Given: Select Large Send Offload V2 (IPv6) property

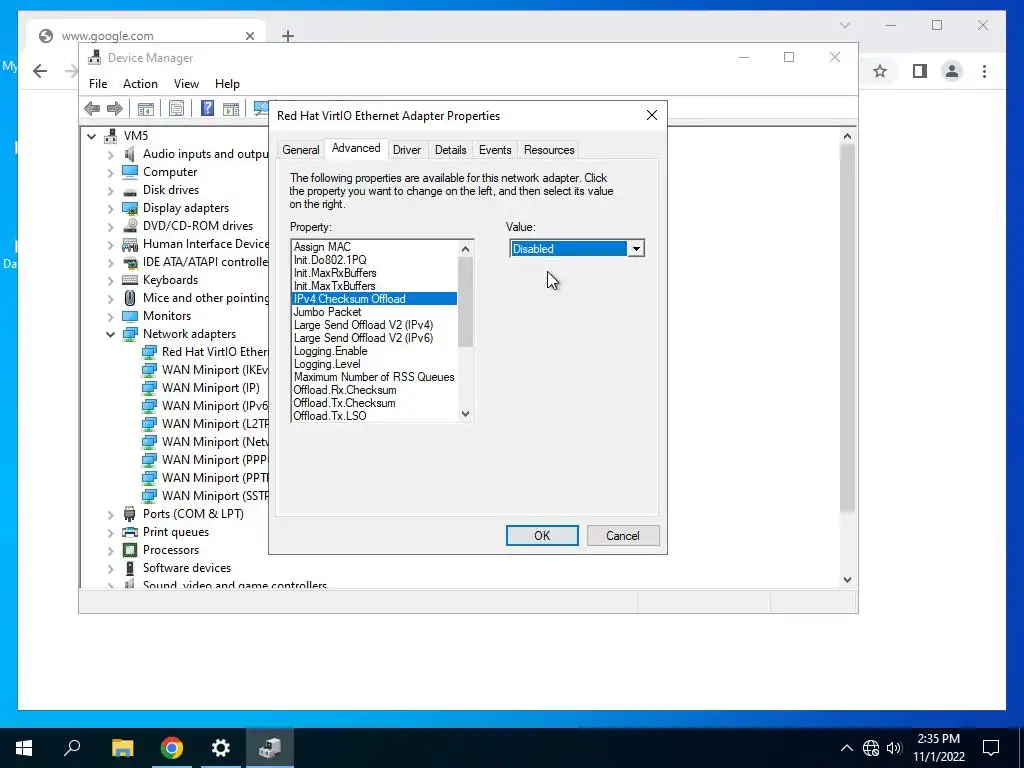Looking at the screenshot, I should [x=374, y=338].
